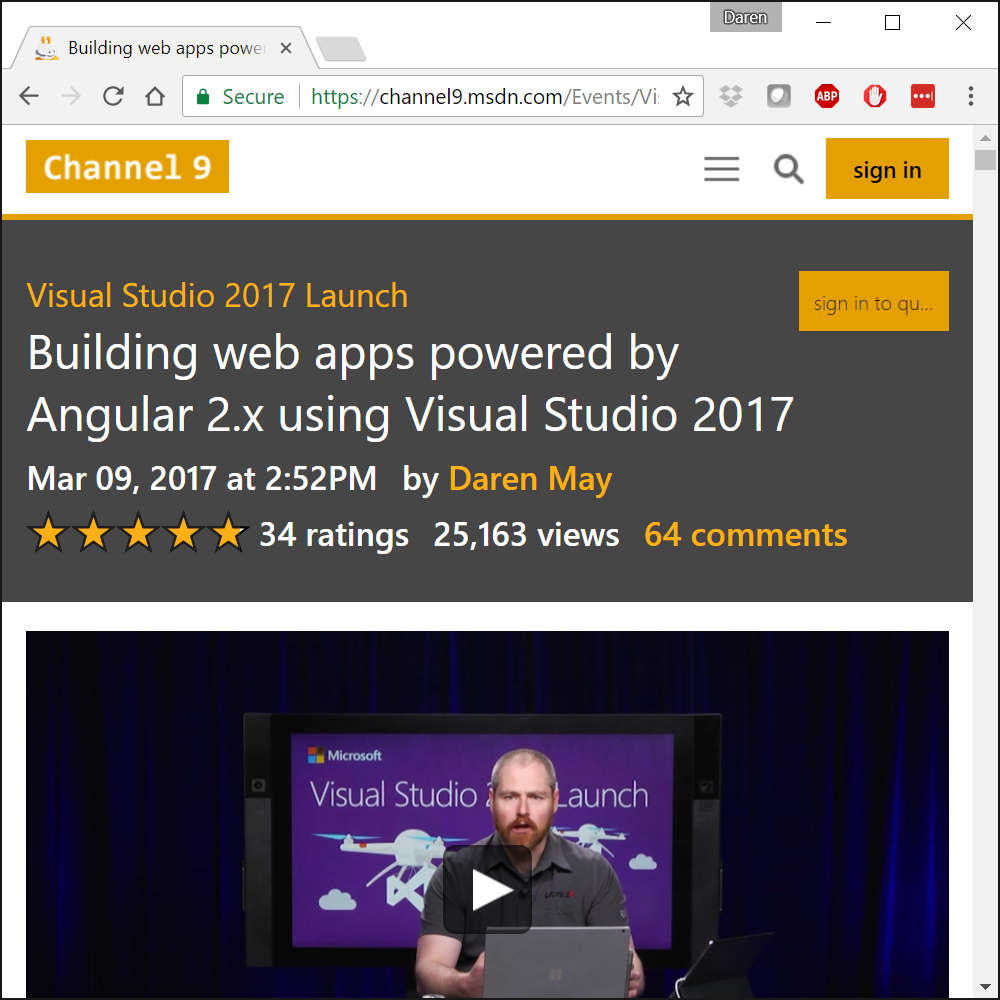Open the Dropbox extension icon

[731, 96]
